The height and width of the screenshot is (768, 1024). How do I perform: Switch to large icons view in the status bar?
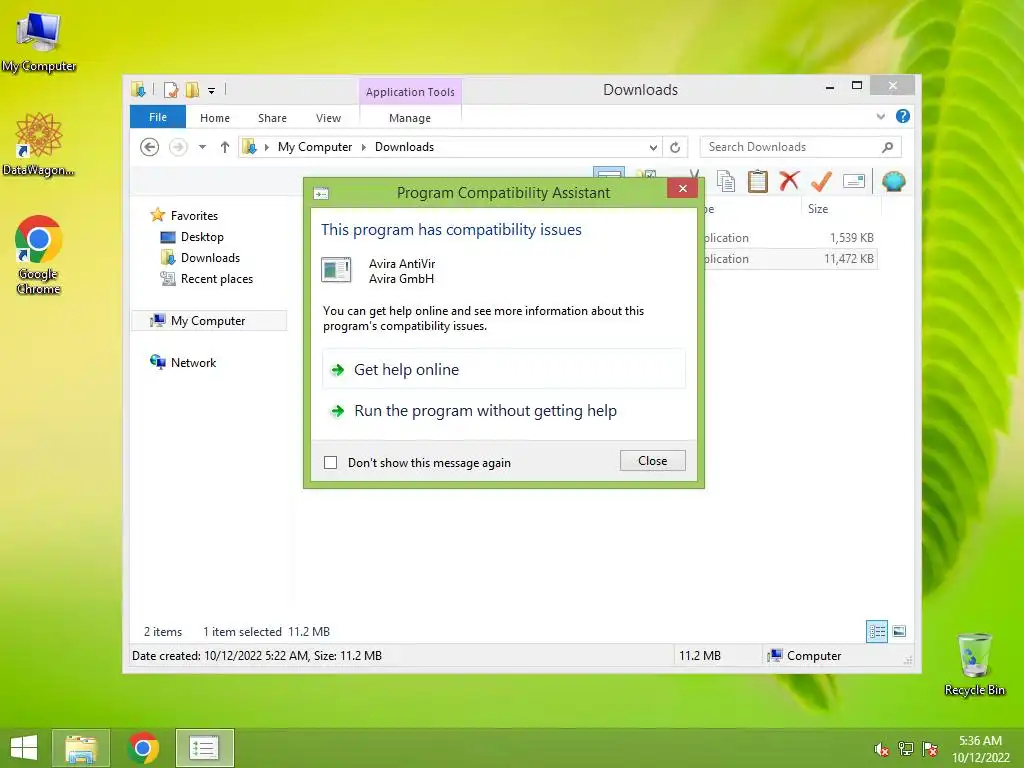899,631
